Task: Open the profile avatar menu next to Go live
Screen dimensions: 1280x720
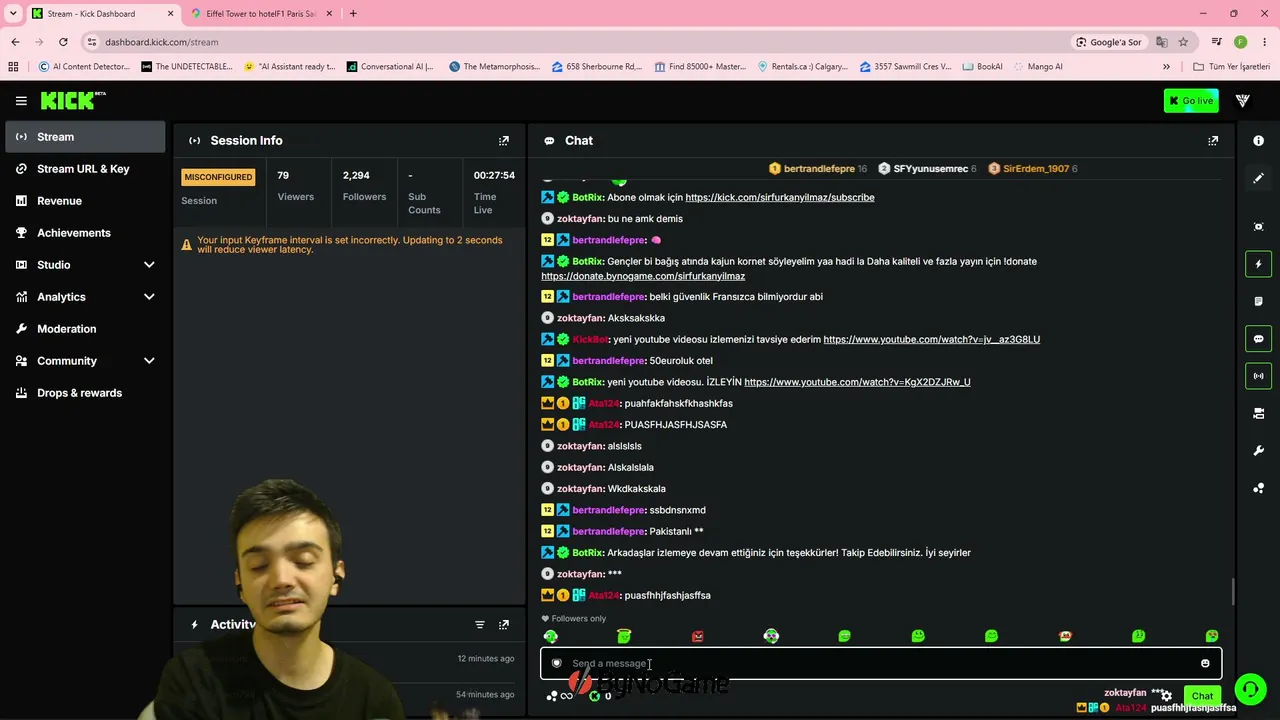Action: coord(1243,101)
